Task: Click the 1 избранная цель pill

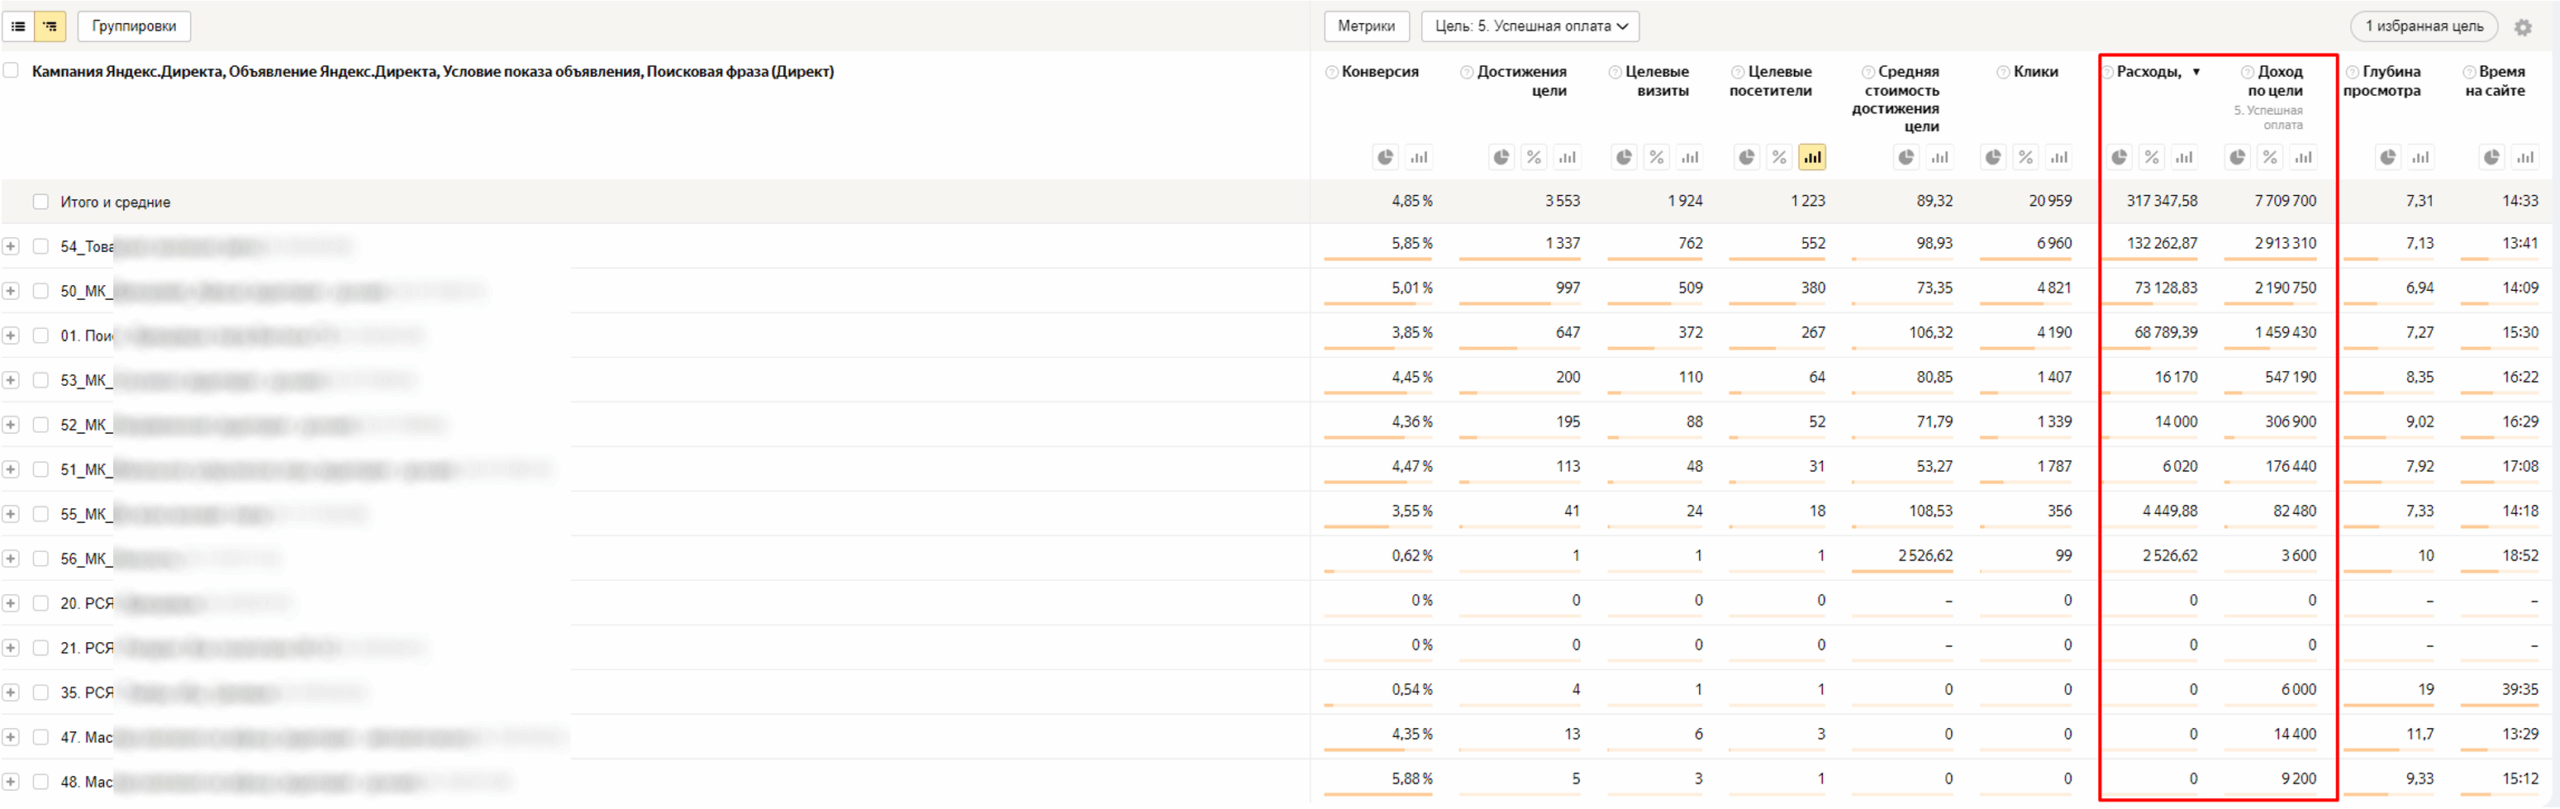Action: (2423, 26)
